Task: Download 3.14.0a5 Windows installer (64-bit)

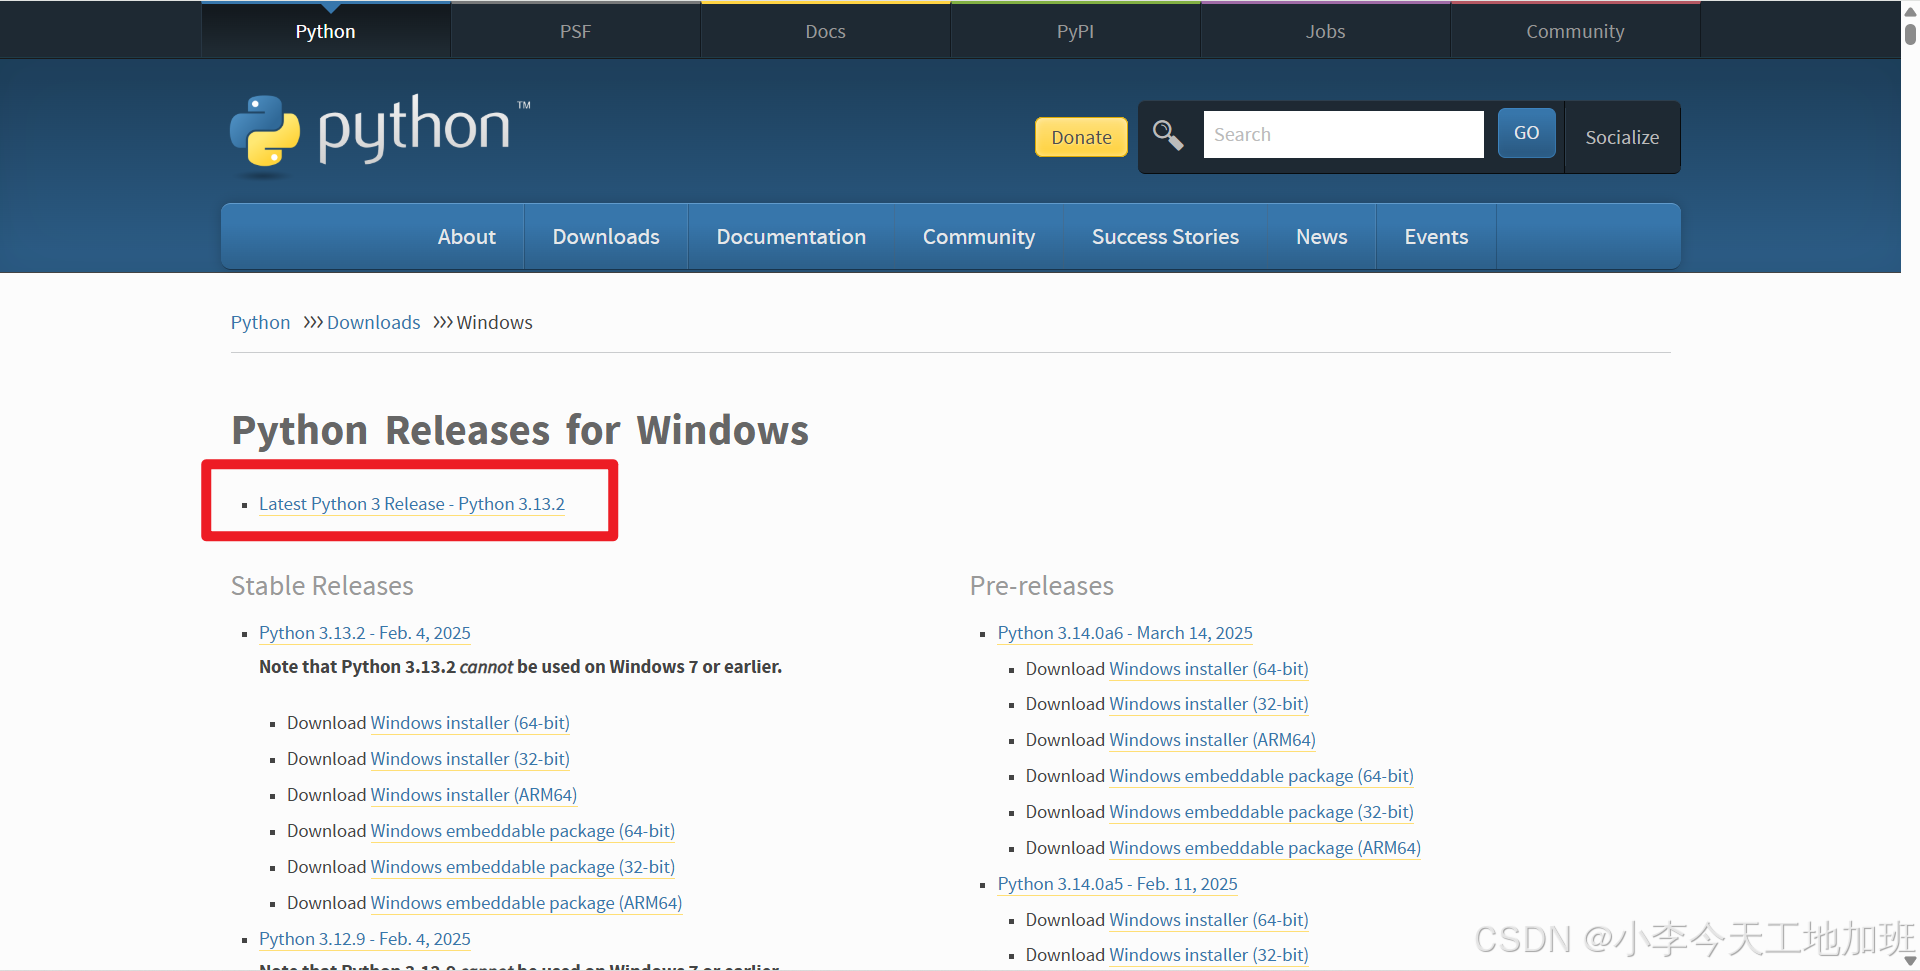Action: [x=1209, y=920]
